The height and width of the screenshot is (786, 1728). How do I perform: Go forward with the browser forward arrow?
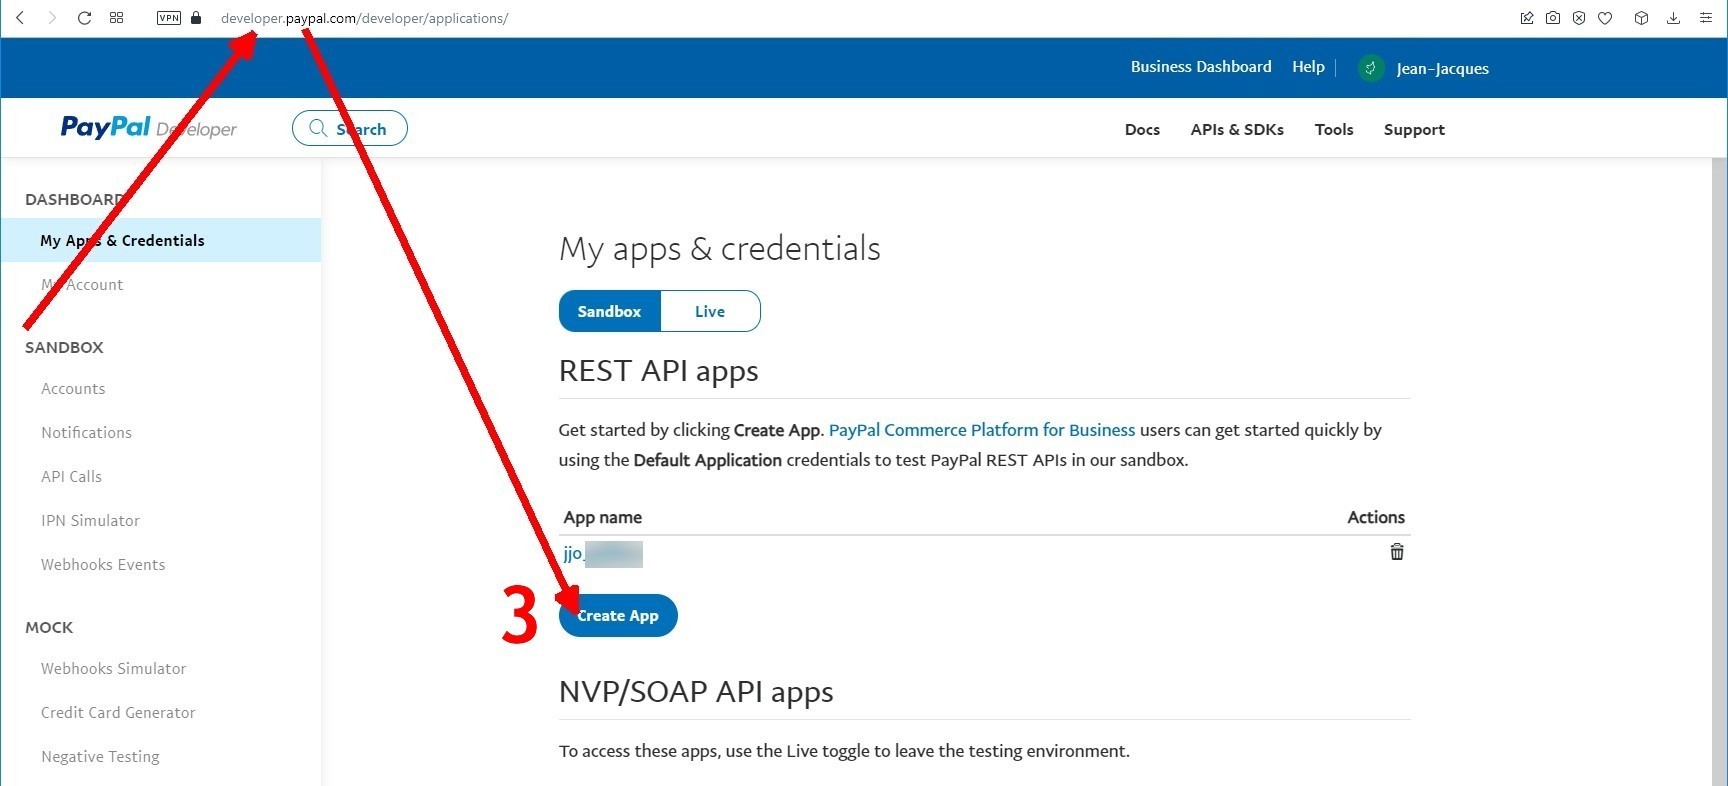click(x=52, y=18)
